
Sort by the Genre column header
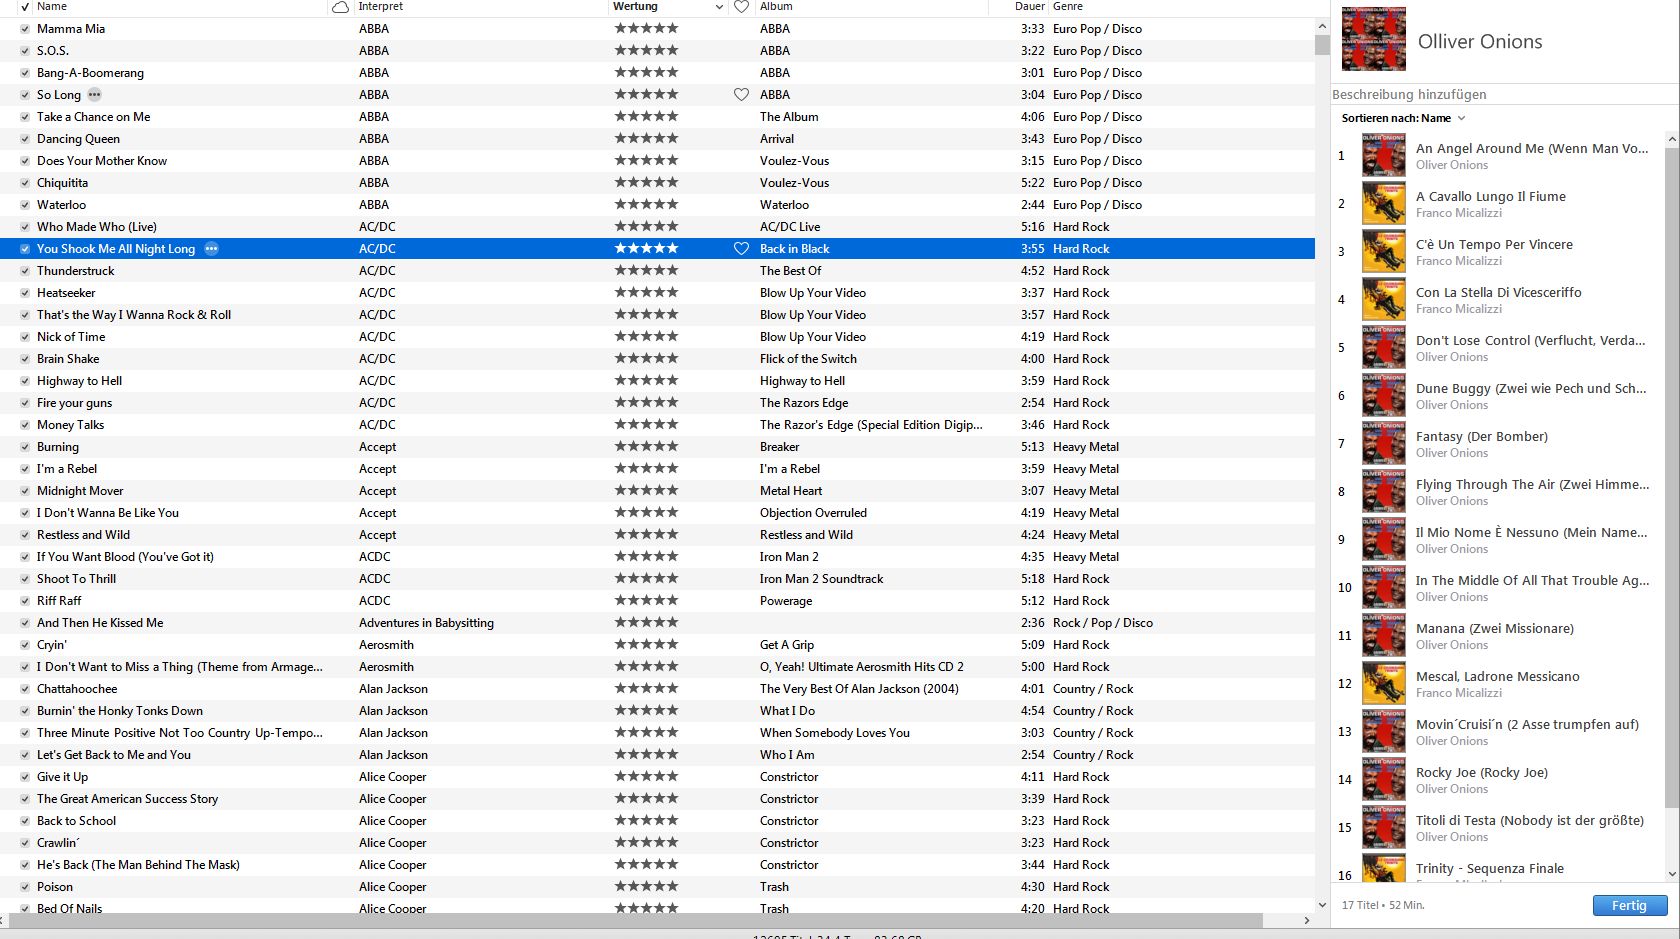(x=1068, y=7)
